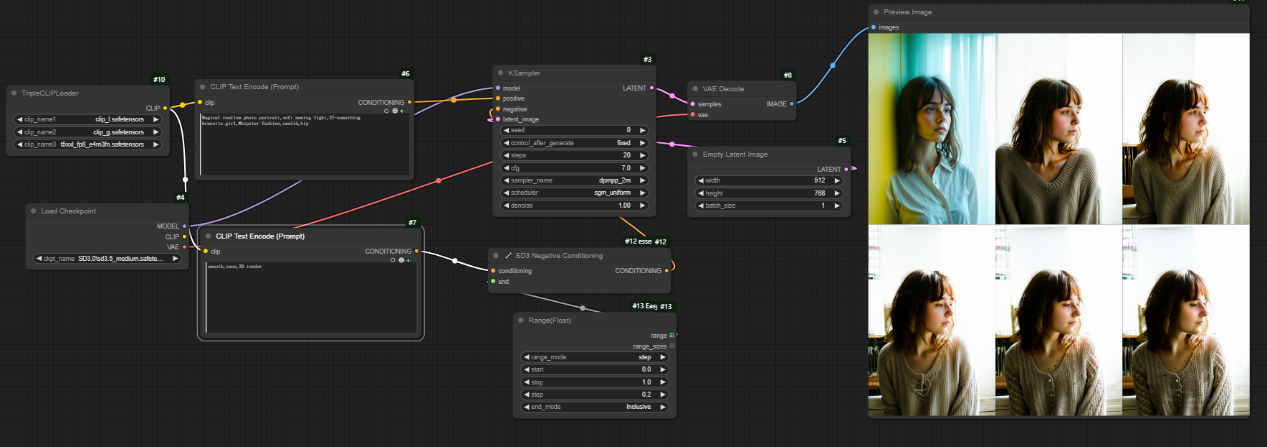Screen dimensions: 1267x447
Task: Click the Empty Latent Image collapse dot
Action: click(x=696, y=154)
